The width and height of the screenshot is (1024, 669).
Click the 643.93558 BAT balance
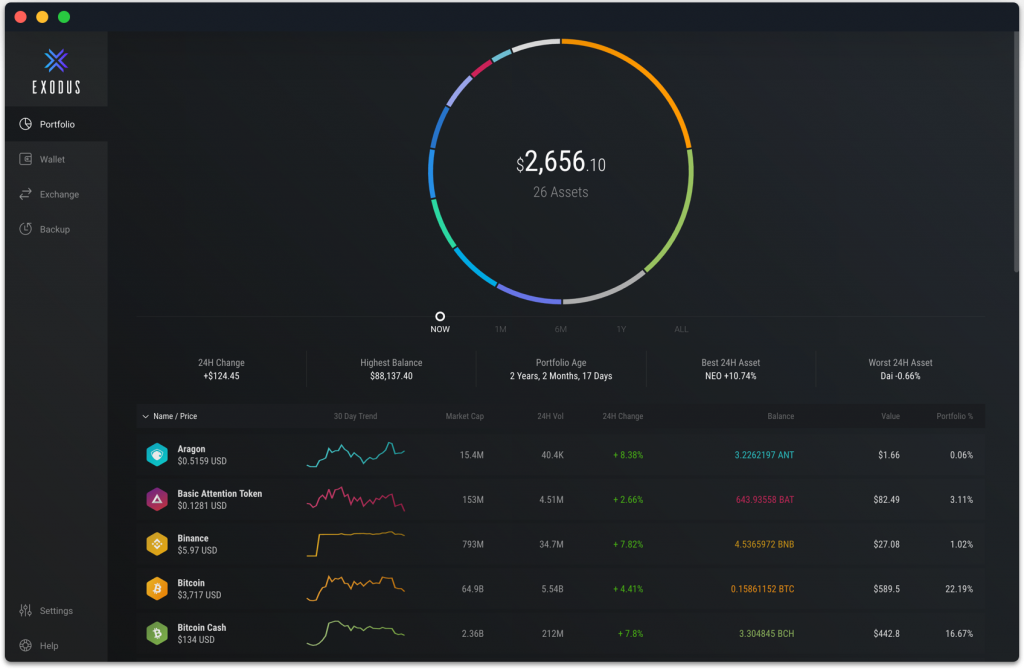765,499
